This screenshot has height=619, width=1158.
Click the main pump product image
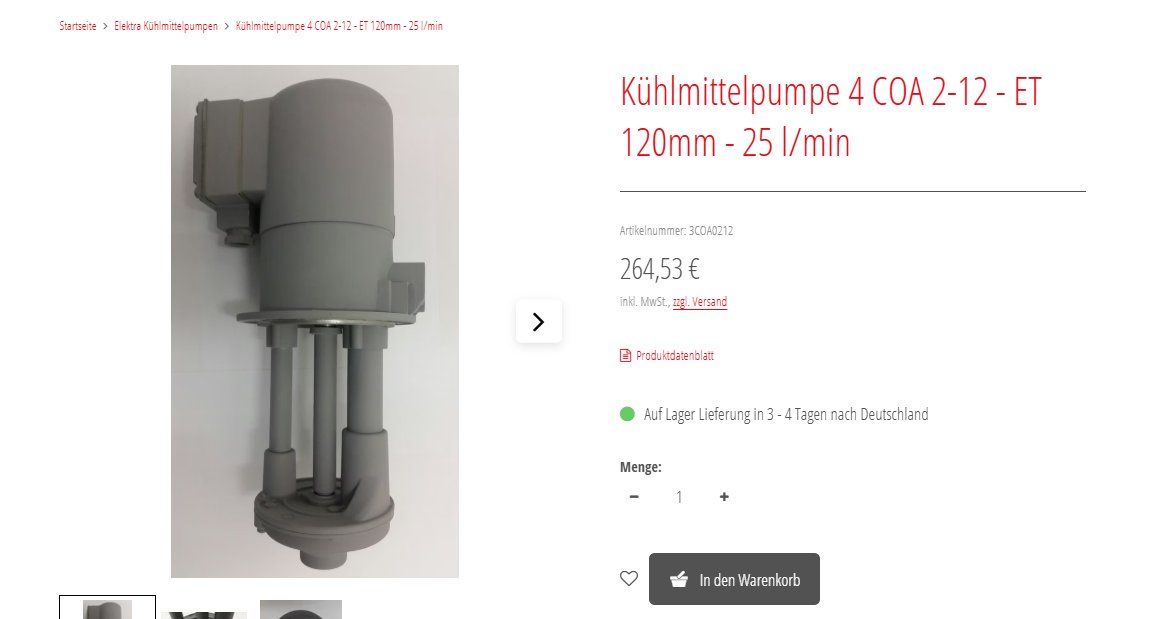click(315, 321)
